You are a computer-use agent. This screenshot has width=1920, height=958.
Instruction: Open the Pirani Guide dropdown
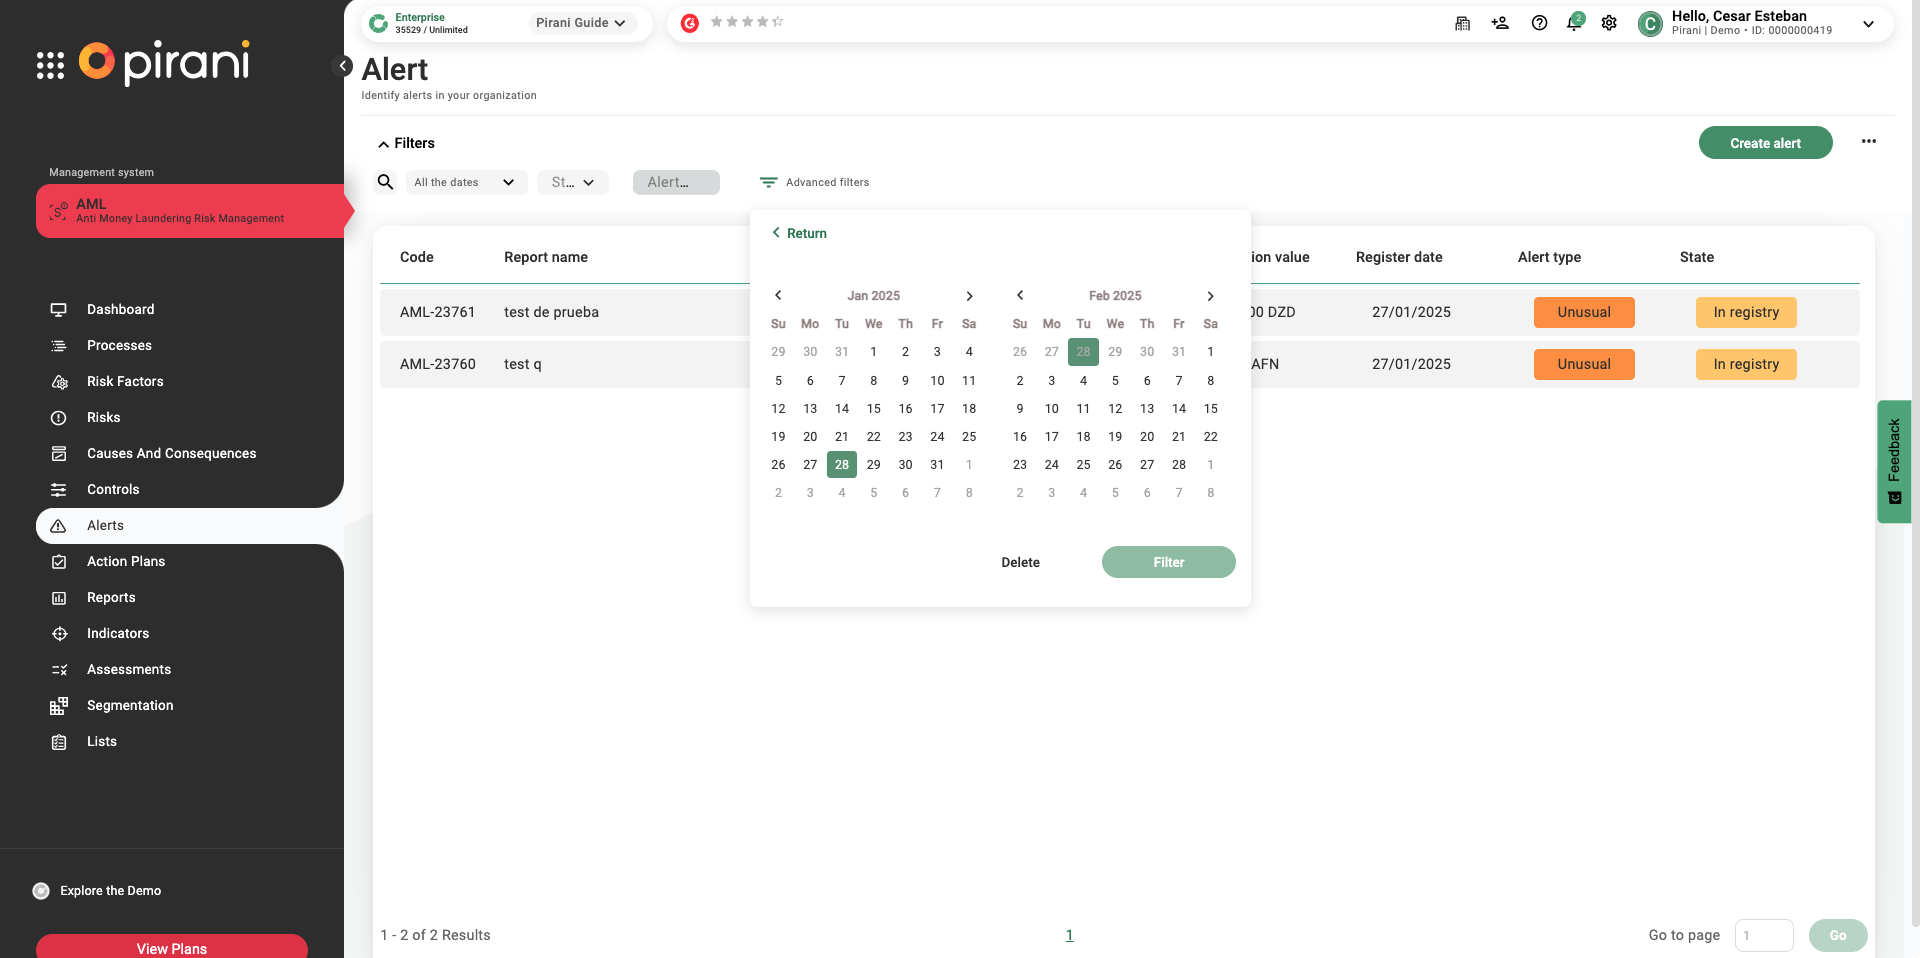point(581,23)
